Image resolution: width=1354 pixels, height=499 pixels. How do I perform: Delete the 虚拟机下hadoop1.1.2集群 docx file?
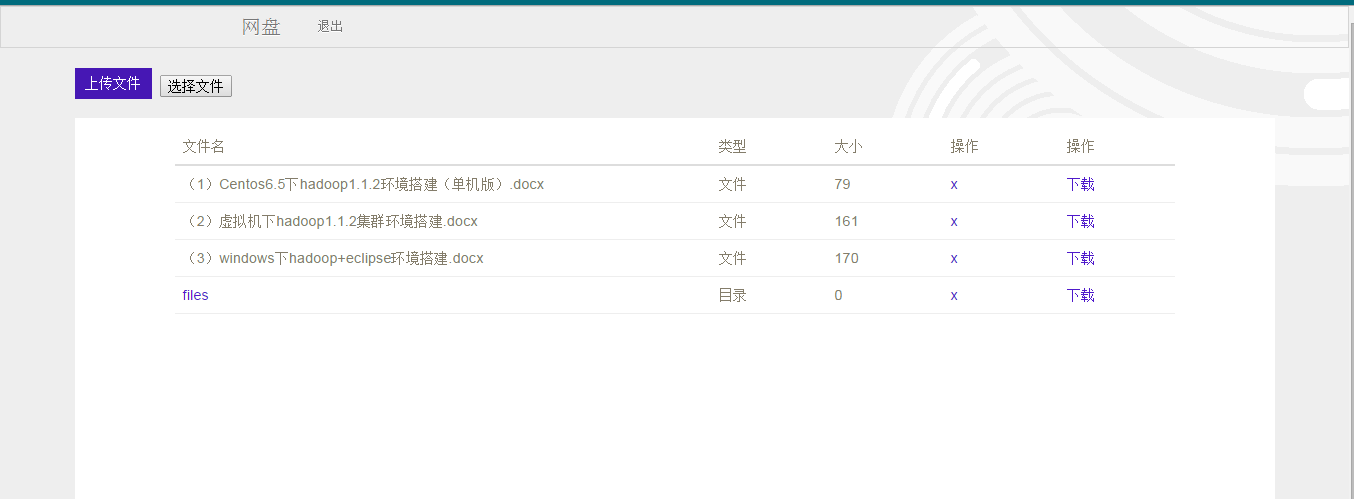[x=954, y=221]
